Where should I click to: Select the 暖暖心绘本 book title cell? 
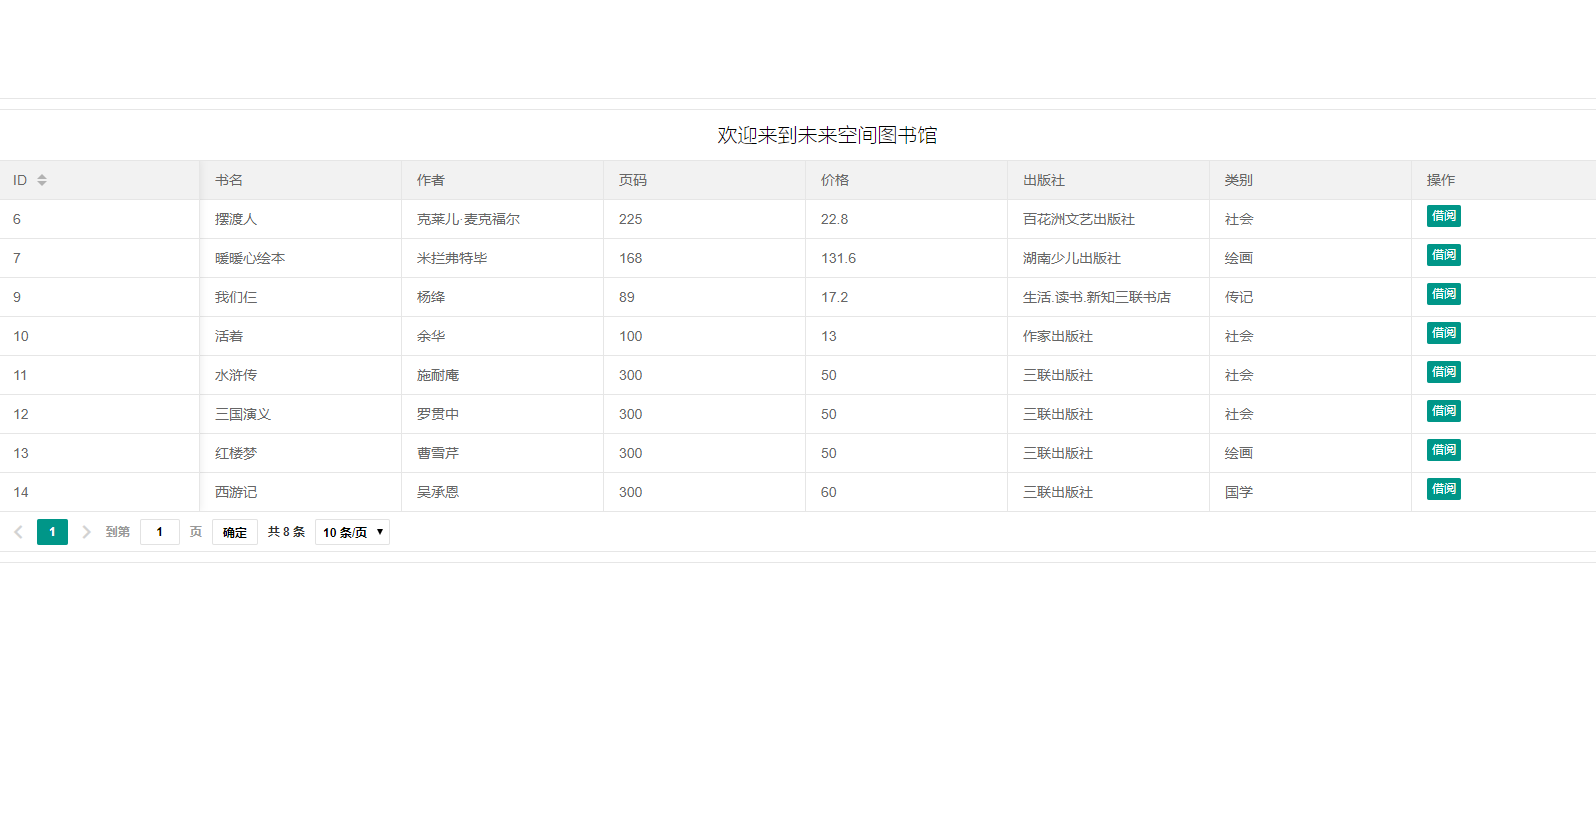pyautogui.click(x=301, y=258)
